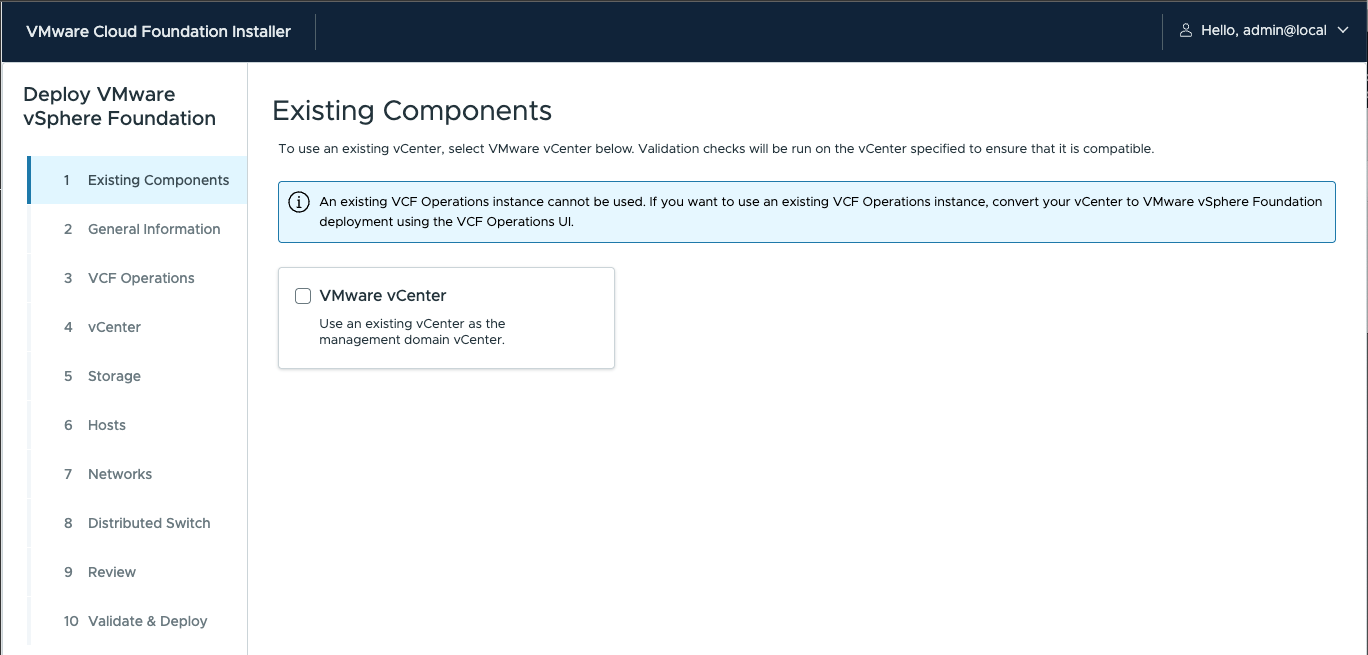This screenshot has height=655, width=1368.
Task: Enable the VMware vCenter checkbox
Action: 303,296
